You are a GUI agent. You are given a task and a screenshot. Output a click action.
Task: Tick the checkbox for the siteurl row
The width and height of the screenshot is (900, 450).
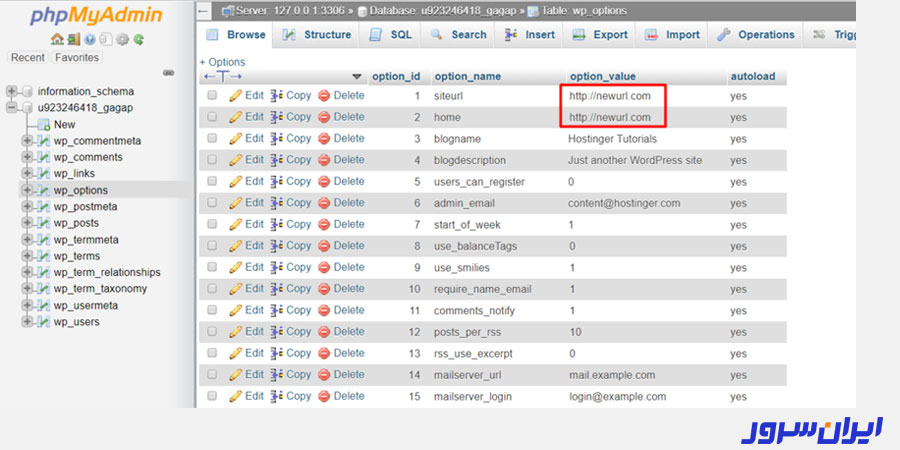212,95
